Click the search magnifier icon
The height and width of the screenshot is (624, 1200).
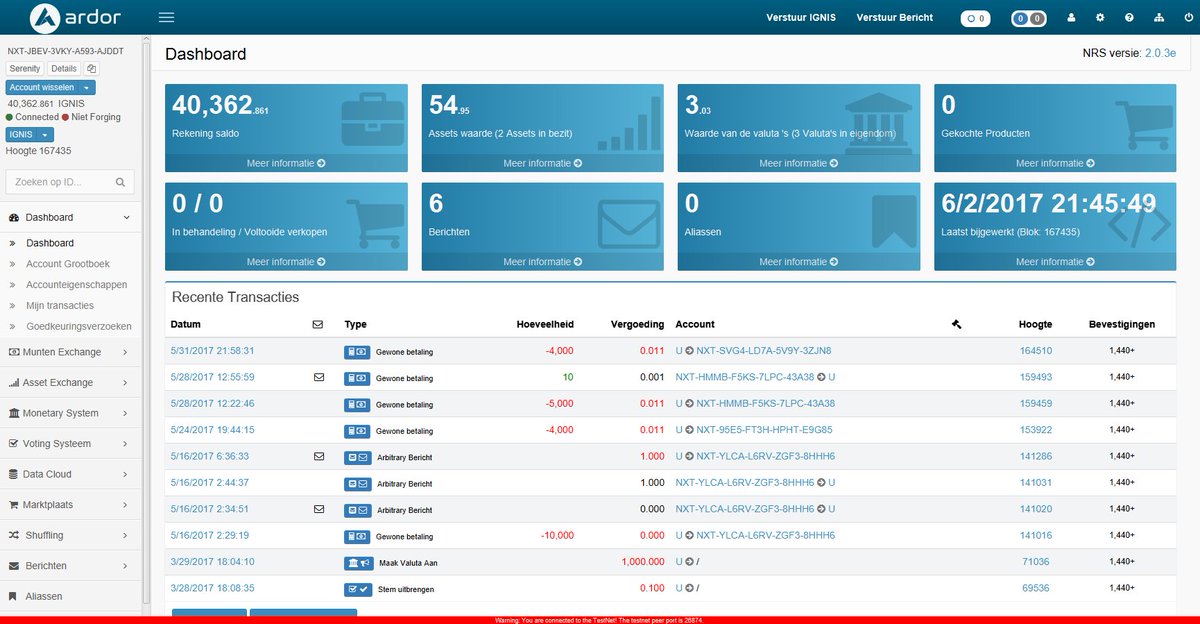pos(119,183)
